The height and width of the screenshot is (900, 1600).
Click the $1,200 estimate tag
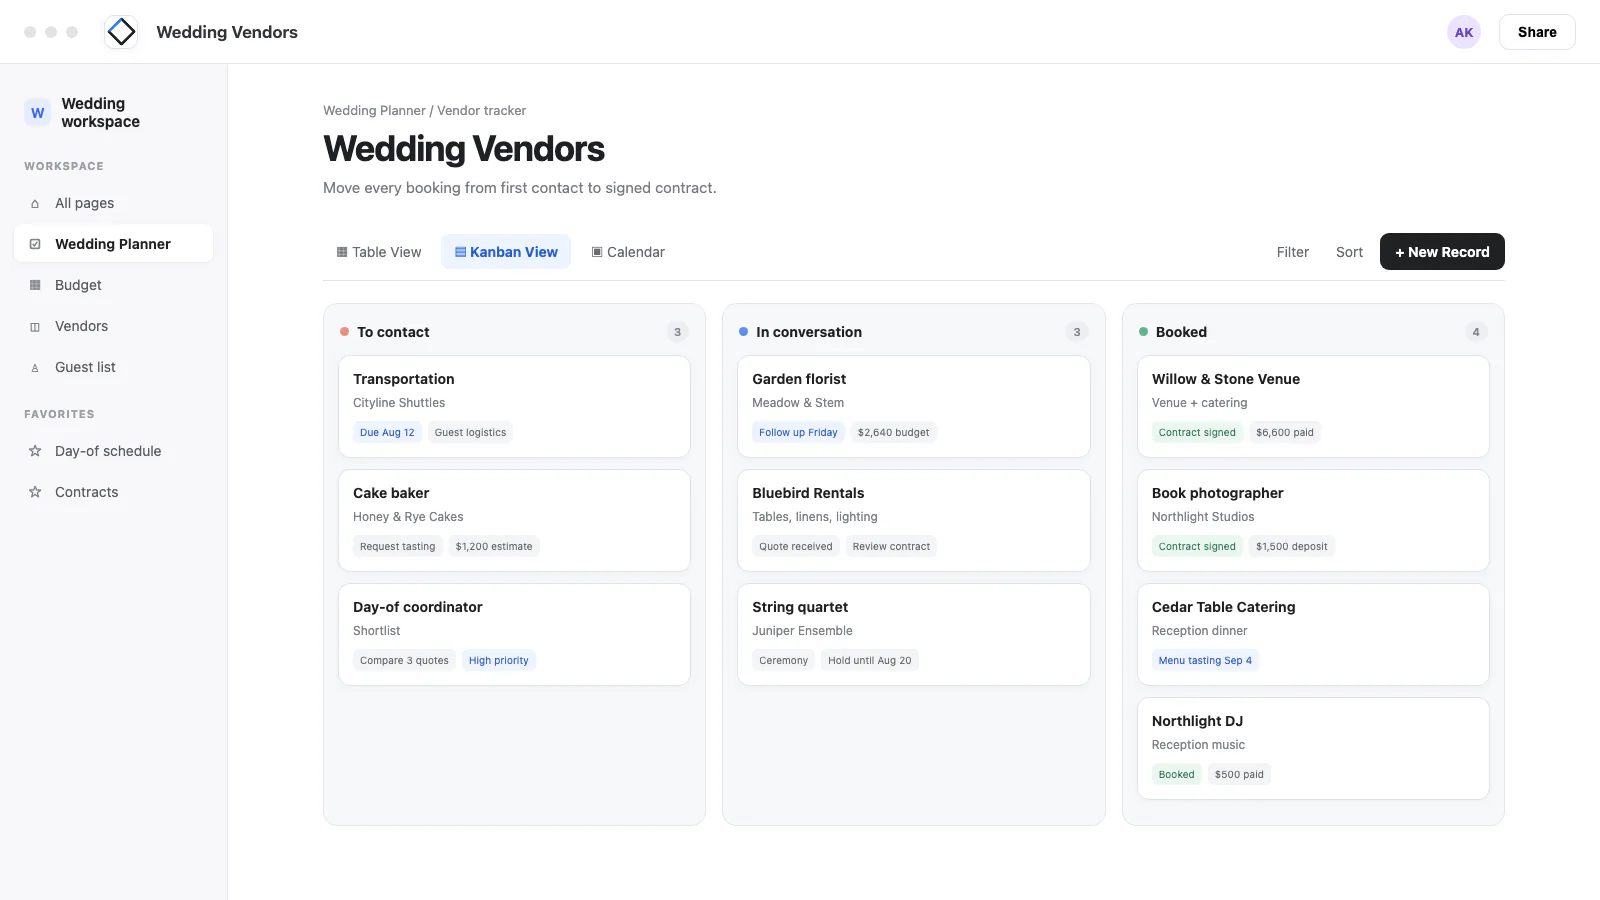point(494,547)
